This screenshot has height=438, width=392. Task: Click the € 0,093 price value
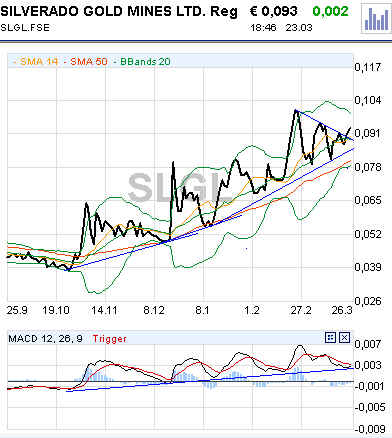273,12
